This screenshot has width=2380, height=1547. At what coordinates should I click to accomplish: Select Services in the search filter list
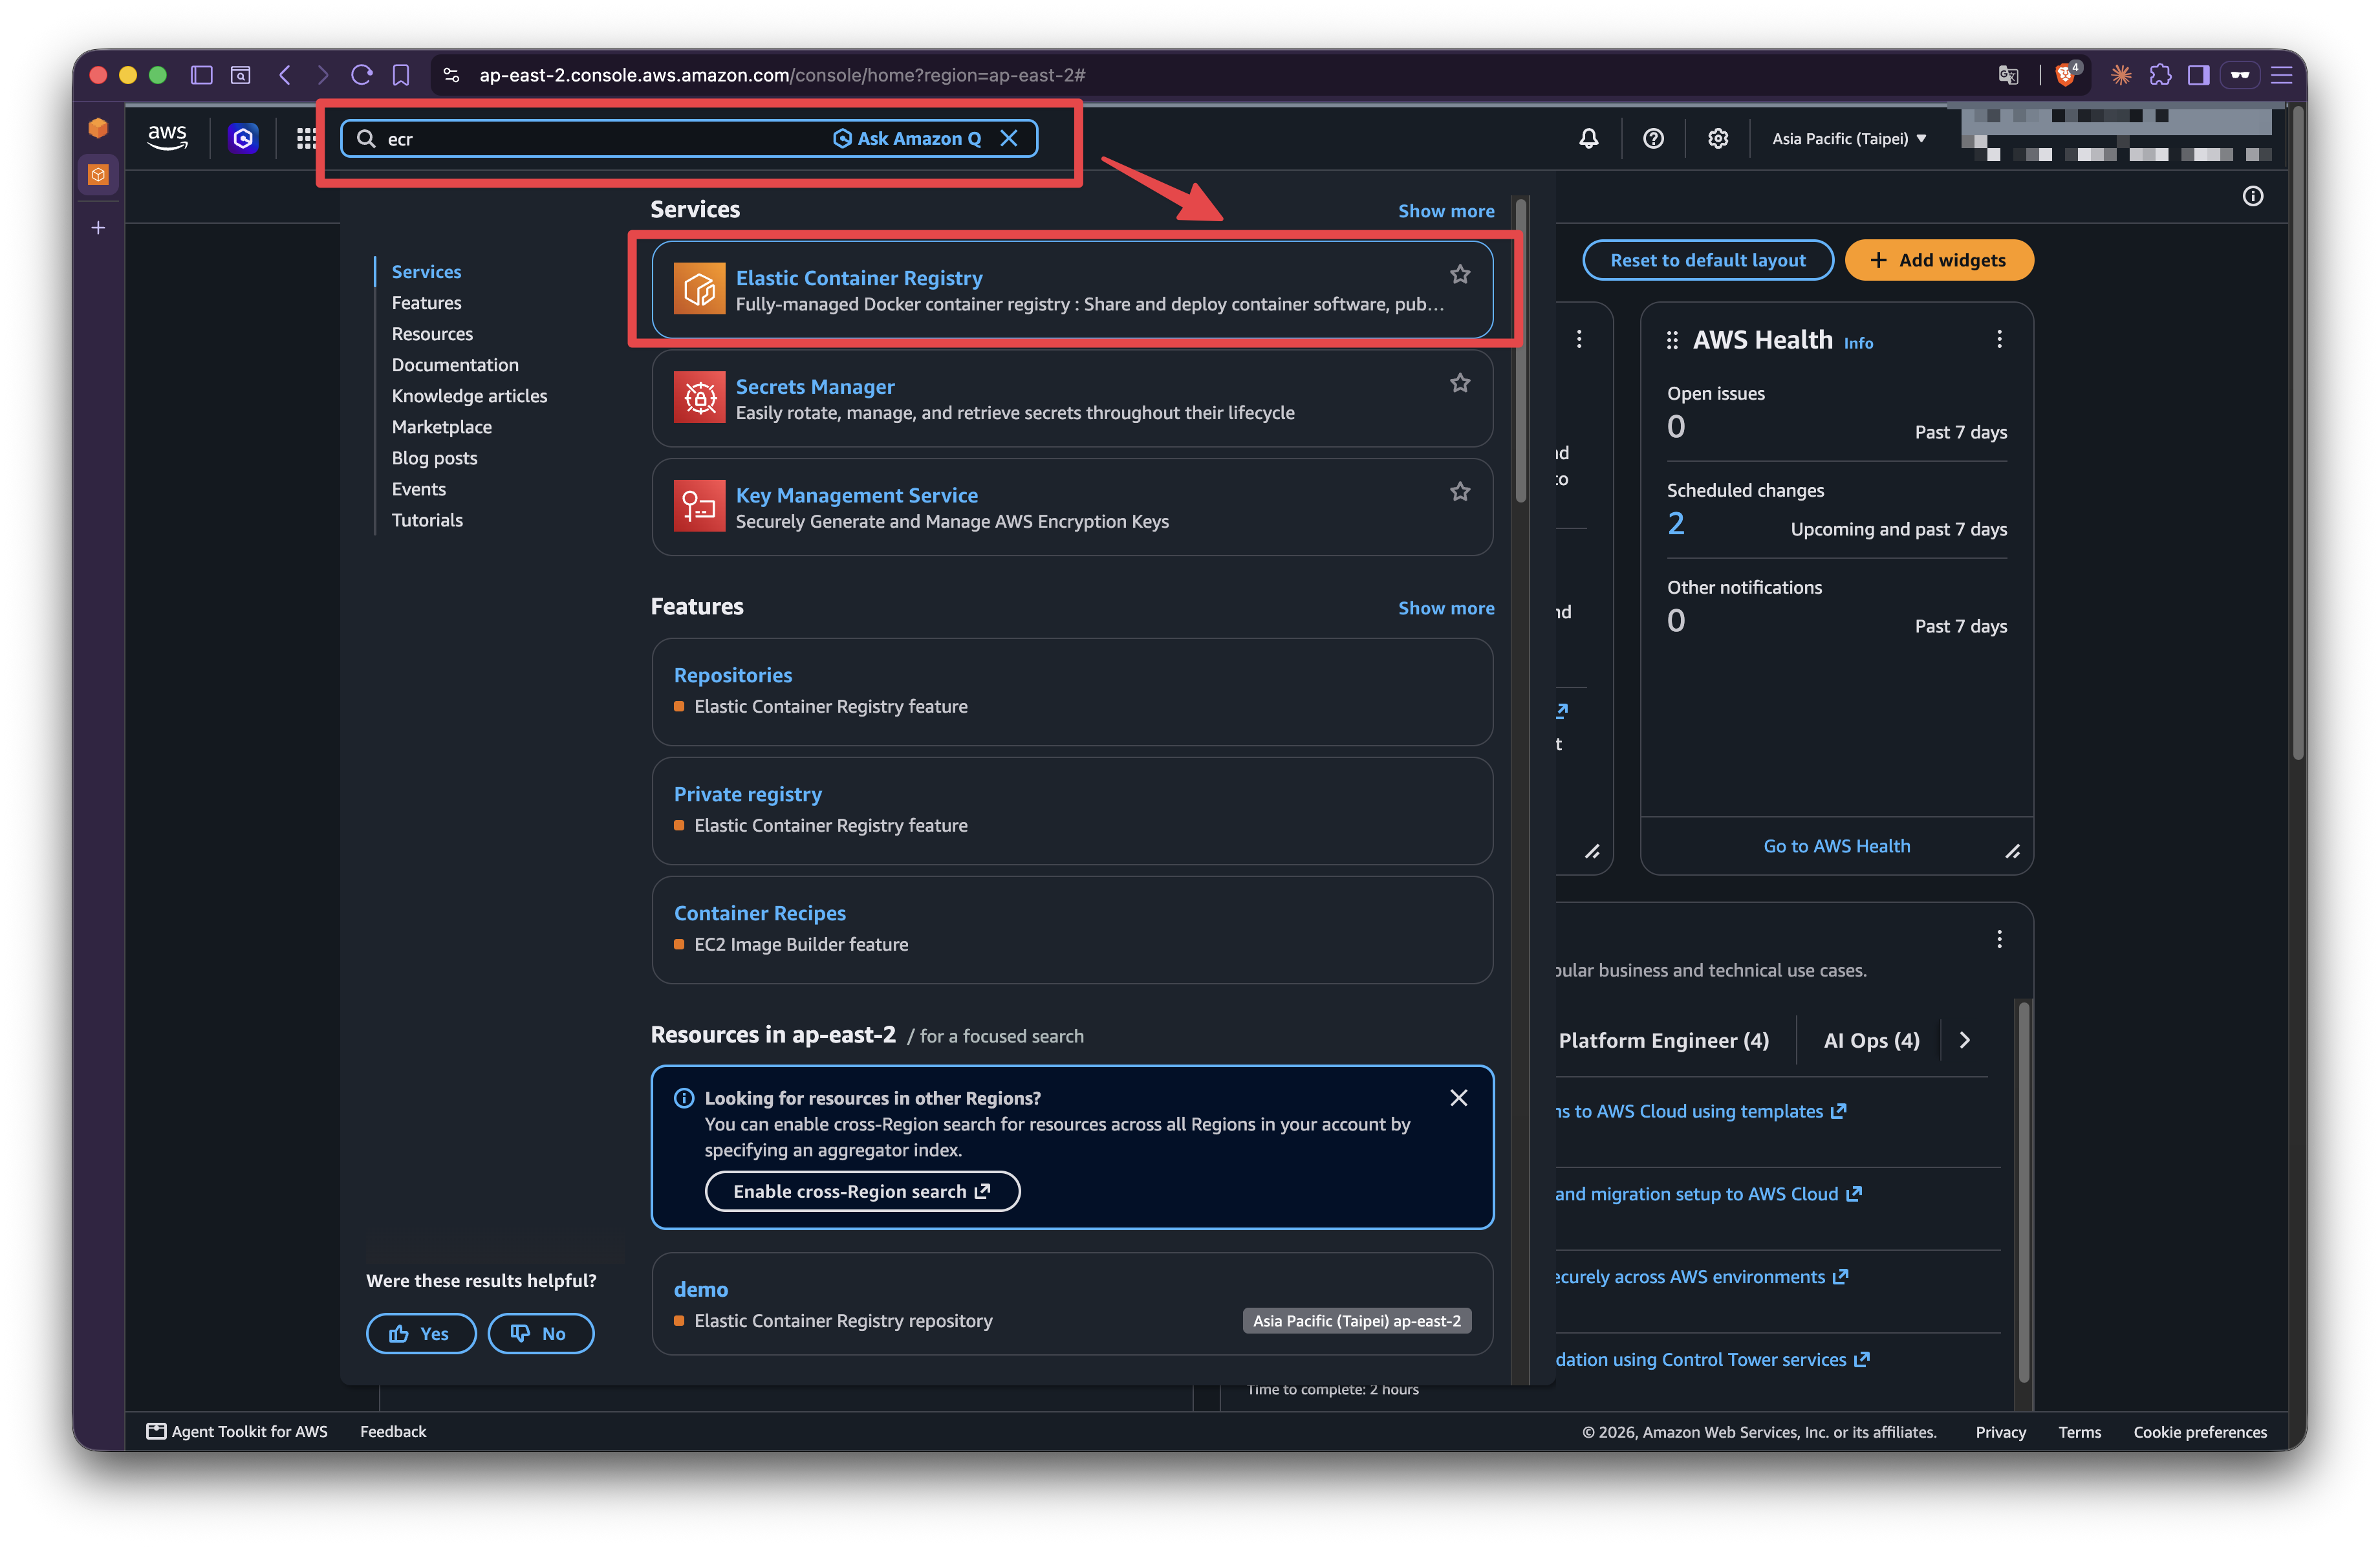click(x=426, y=271)
